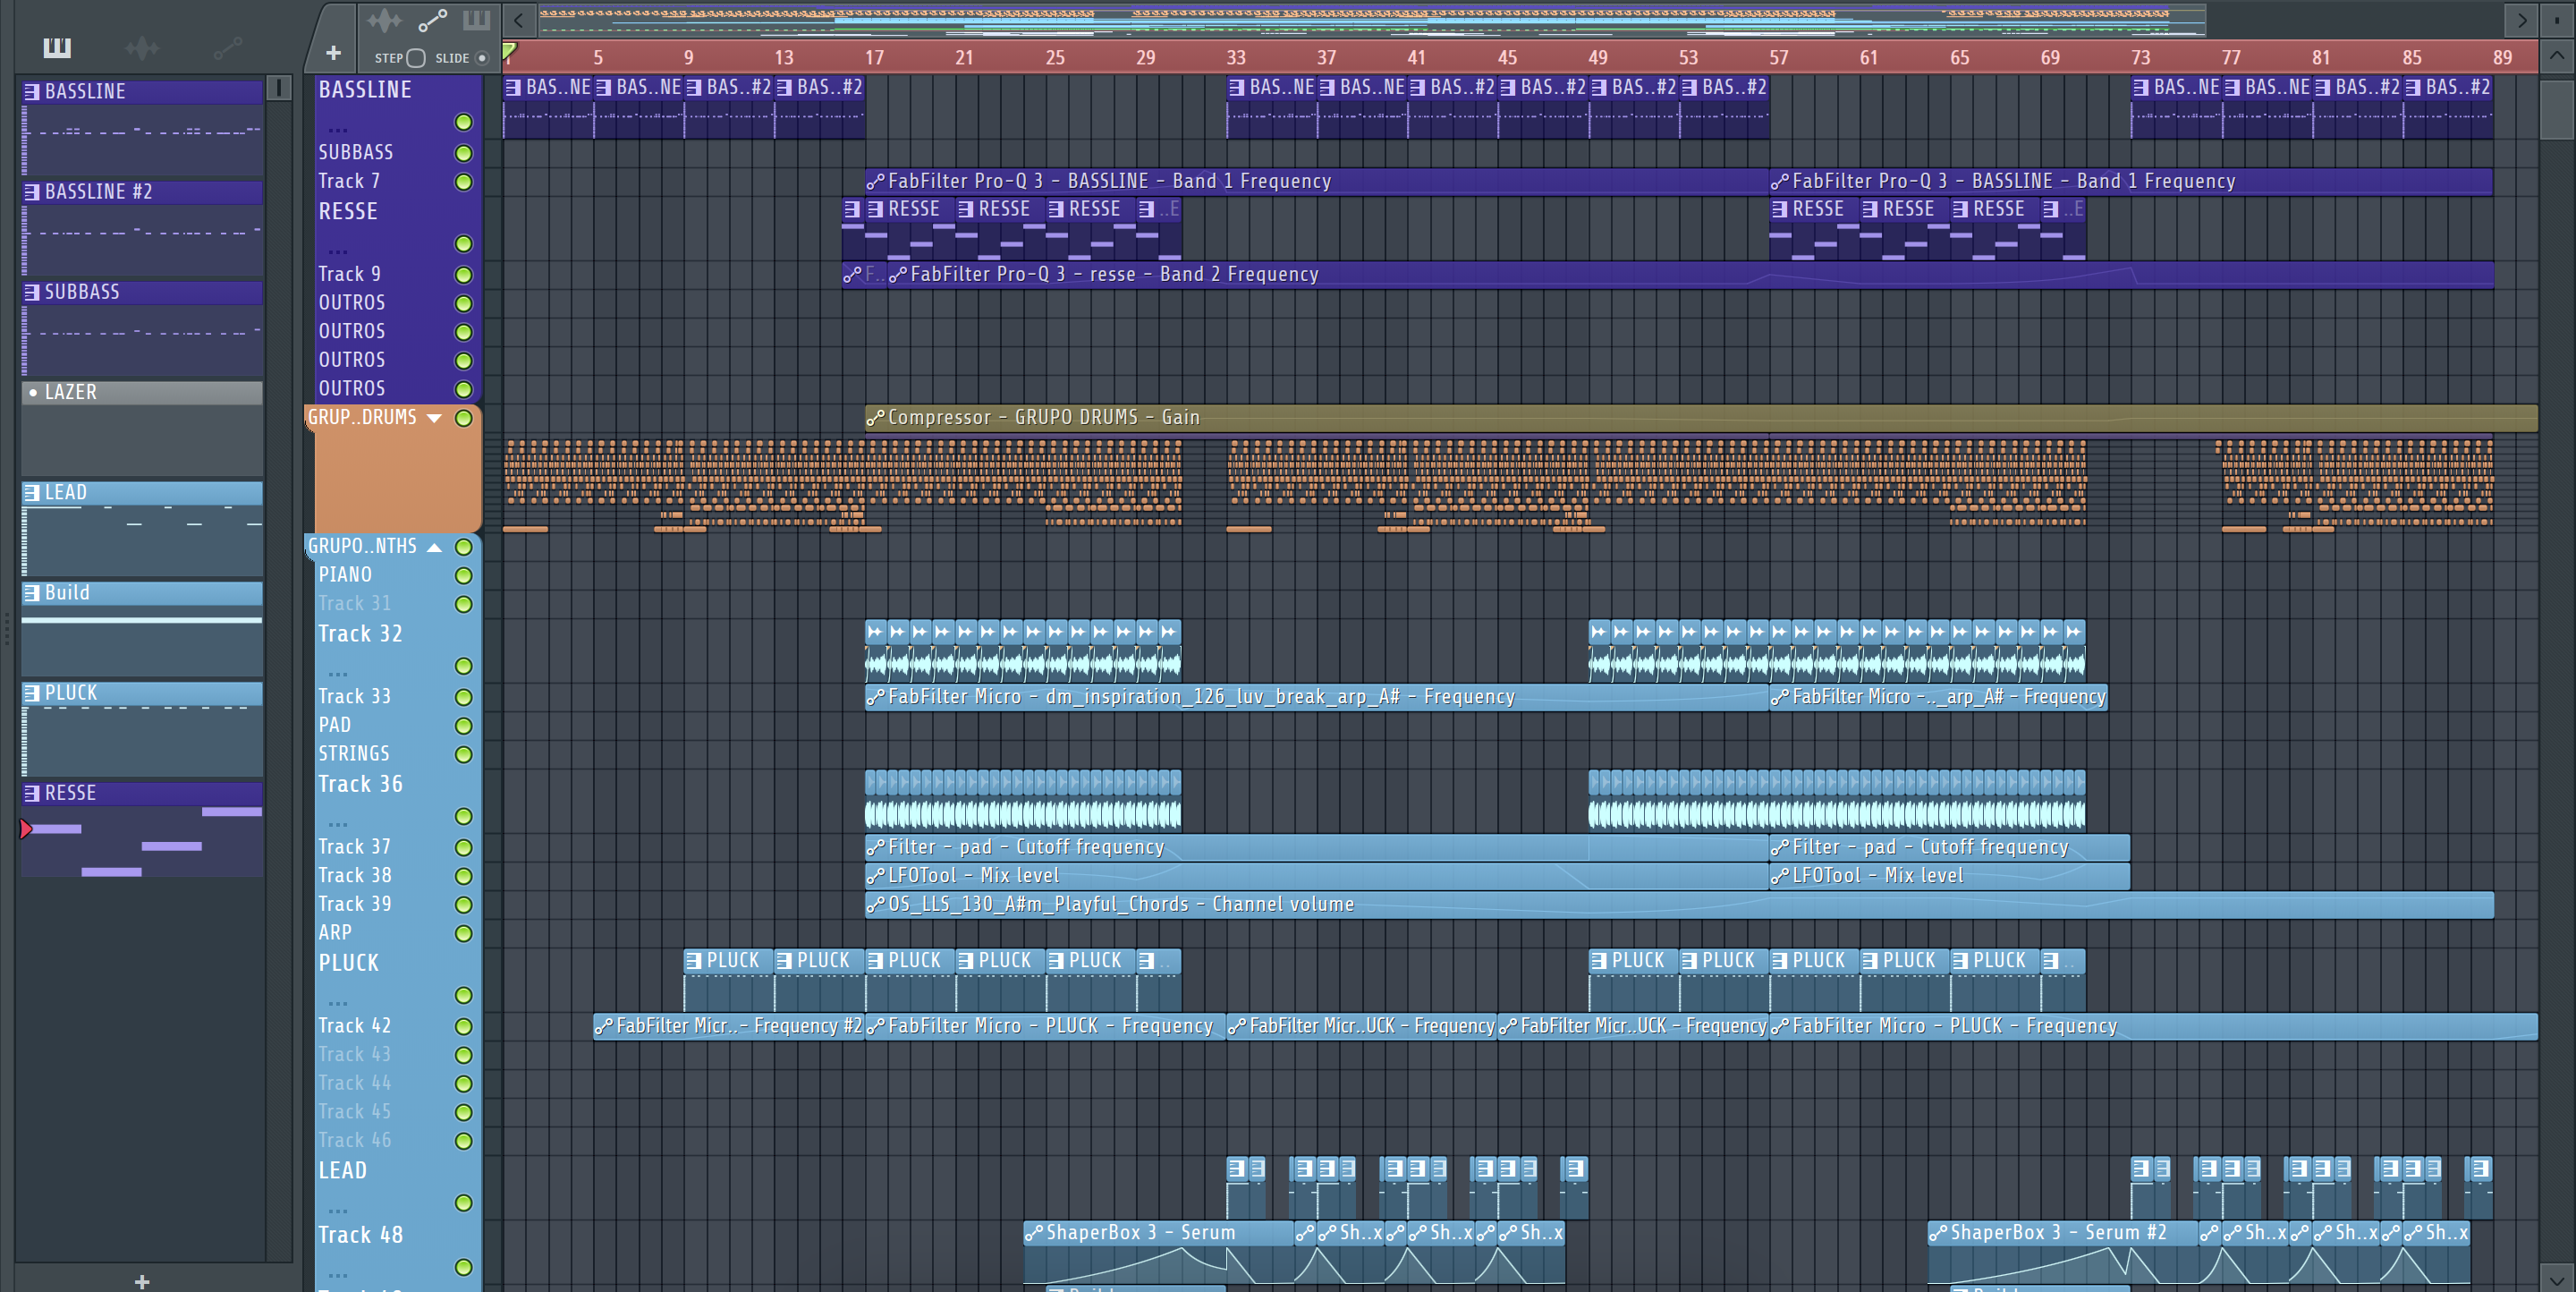Toggle the GRUPO..NTHS group arrow

[x=434, y=547]
